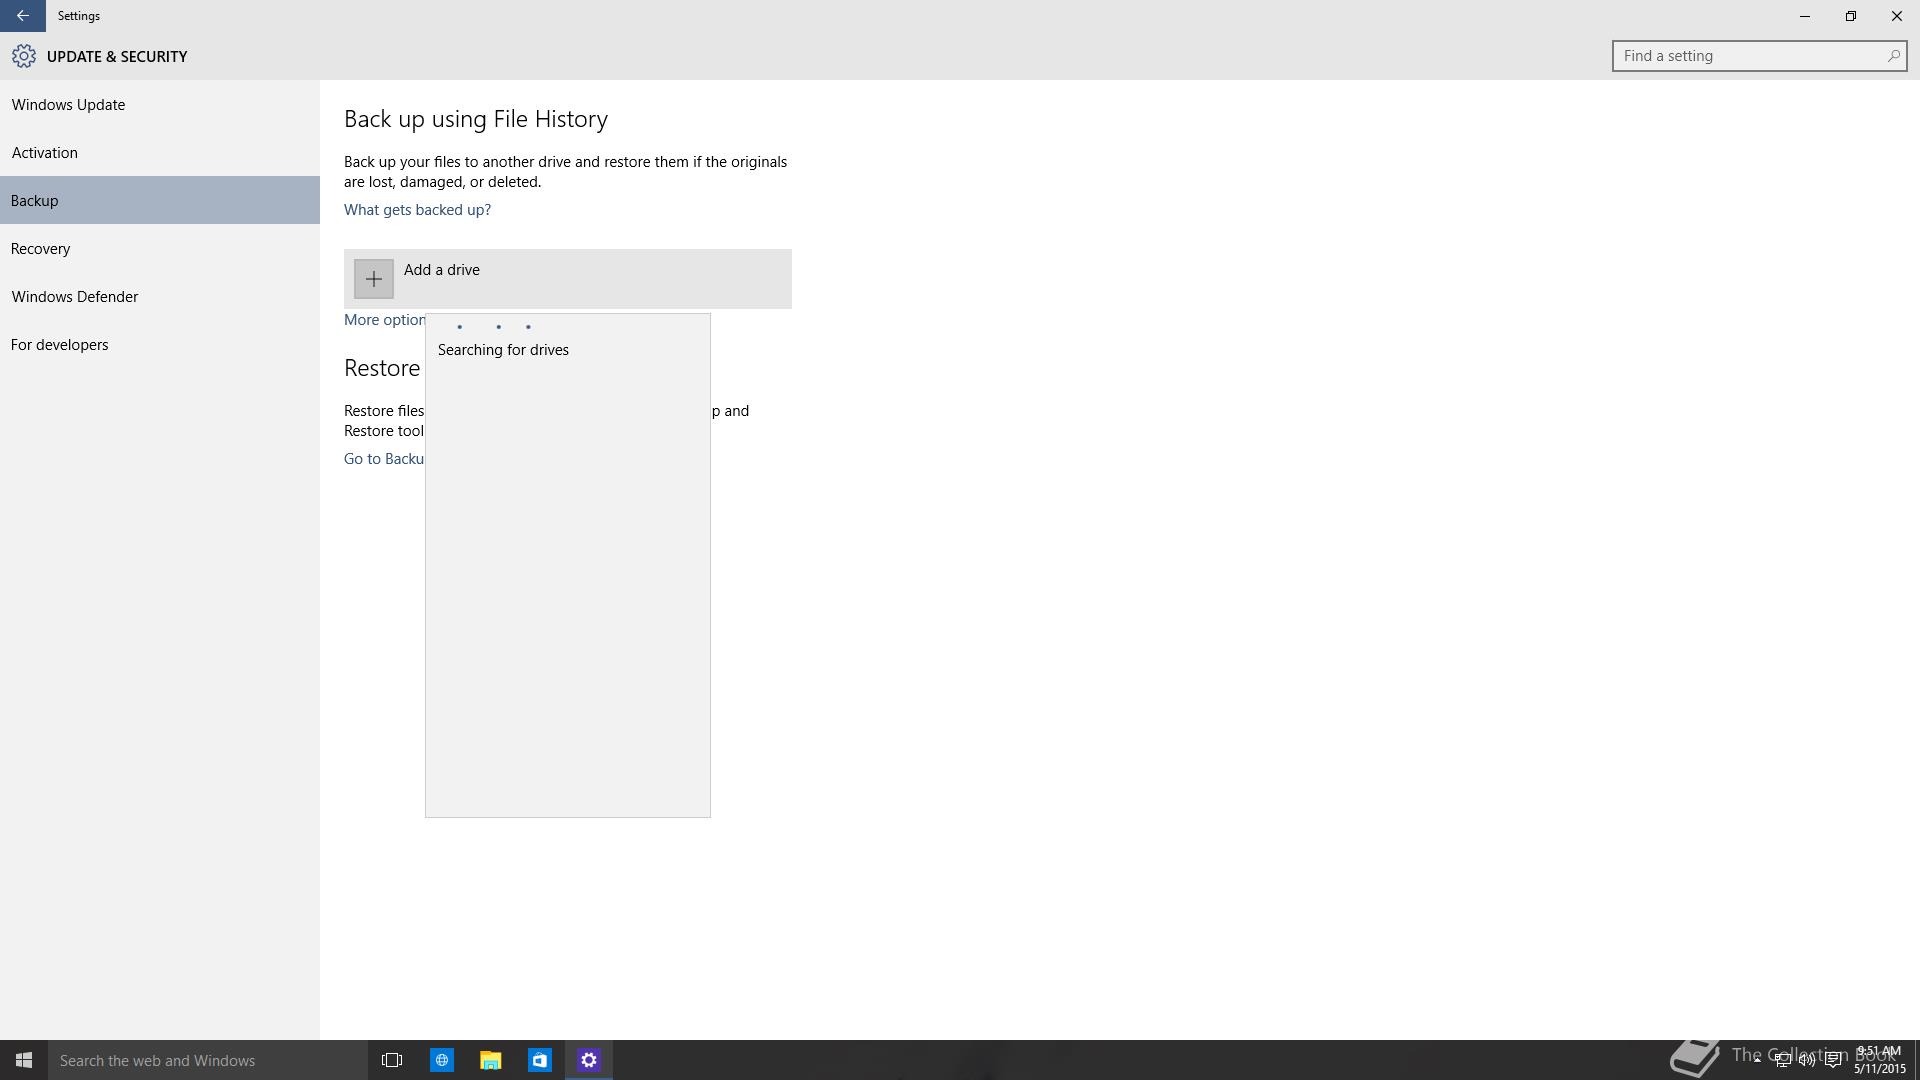Open Windows Defender settings
Screen dimensions: 1920x1080
tap(160, 296)
